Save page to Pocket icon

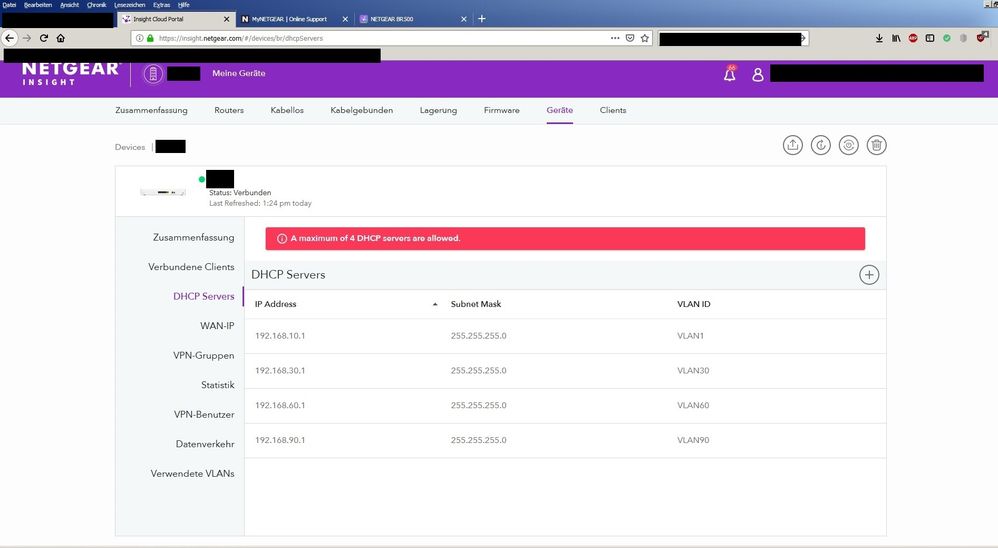tap(629, 38)
